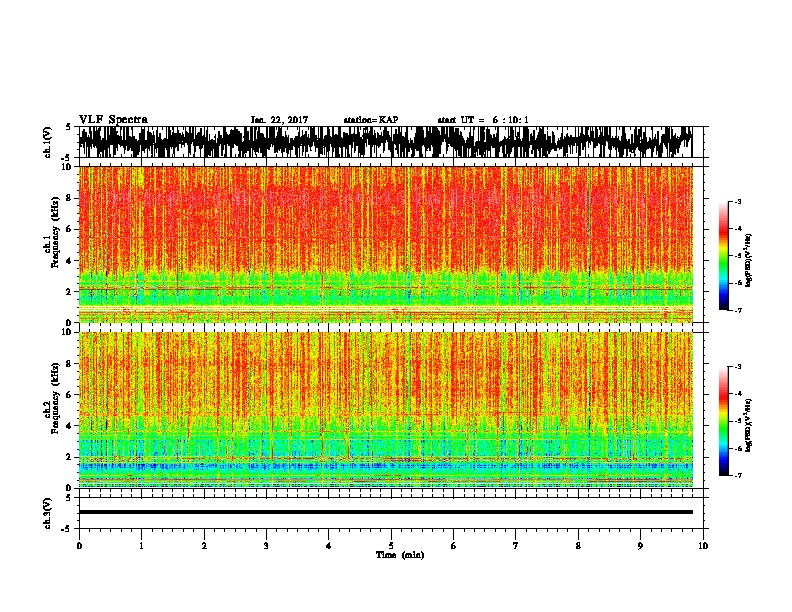Screen dimensions: 792x612
Task: Click the ch.1 "Frequency (kHz)" axis label
Action: [55, 233]
